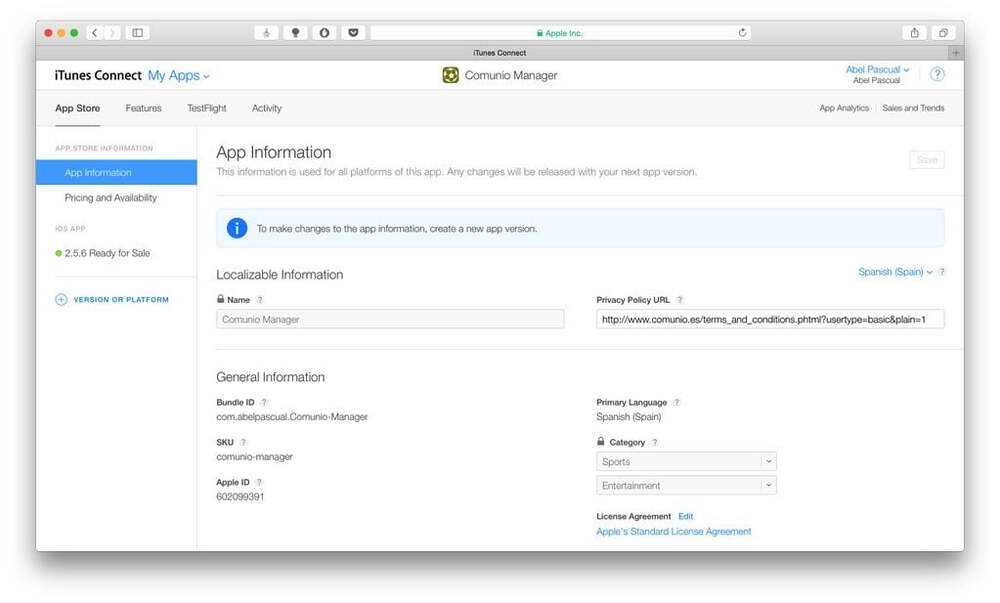Viewport: 1000px width, 603px height.
Task: Click the Safari sidebar toggle icon
Action: coord(138,33)
